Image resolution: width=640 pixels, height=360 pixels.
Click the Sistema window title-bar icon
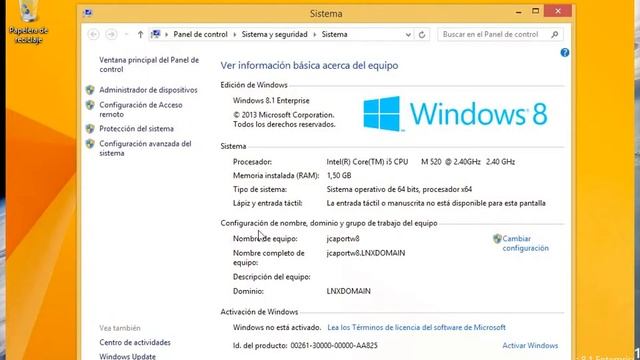(x=88, y=13)
